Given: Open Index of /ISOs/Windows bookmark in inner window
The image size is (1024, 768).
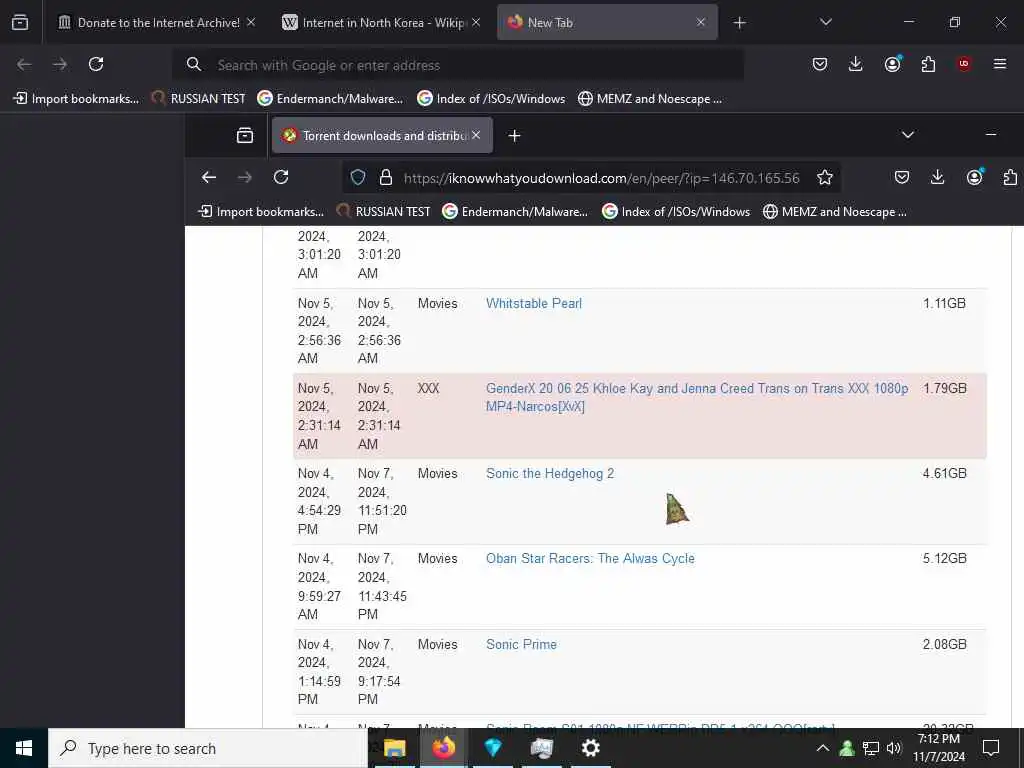Looking at the screenshot, I should click(676, 212).
